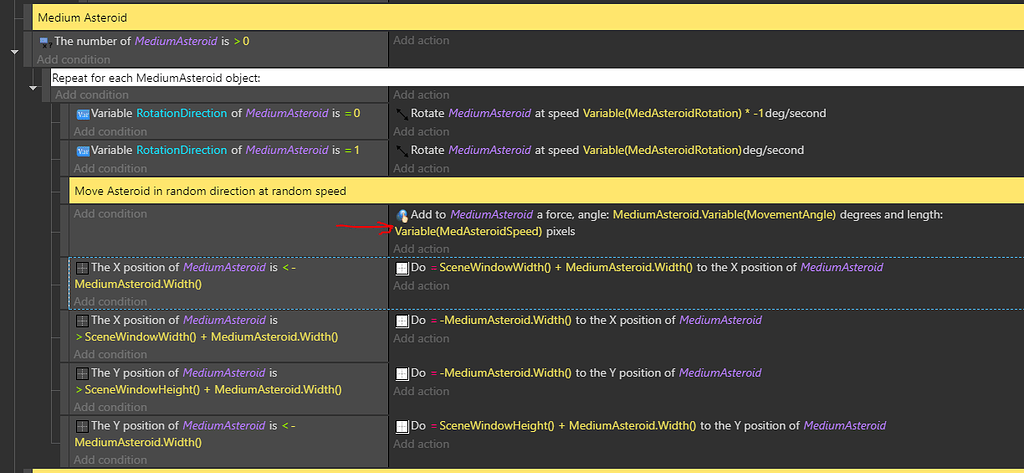The width and height of the screenshot is (1024, 473).
Task: Collapse the Repeat for each MediumAsteroid event
Action: 33,88
